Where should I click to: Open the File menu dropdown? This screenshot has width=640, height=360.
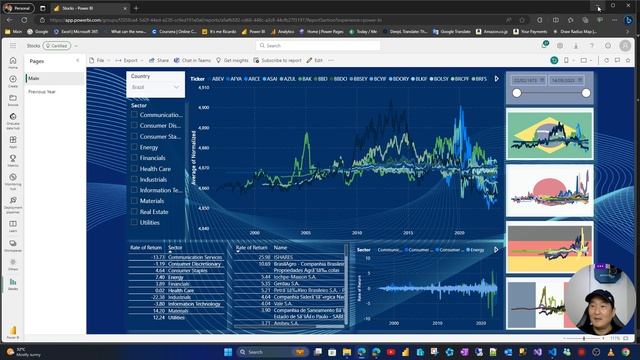click(x=100, y=60)
